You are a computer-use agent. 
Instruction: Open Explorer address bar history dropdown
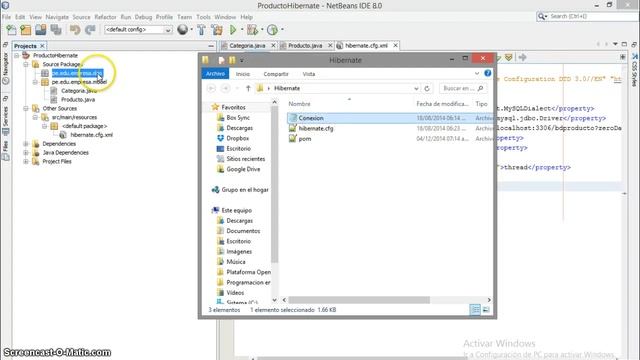(416, 89)
